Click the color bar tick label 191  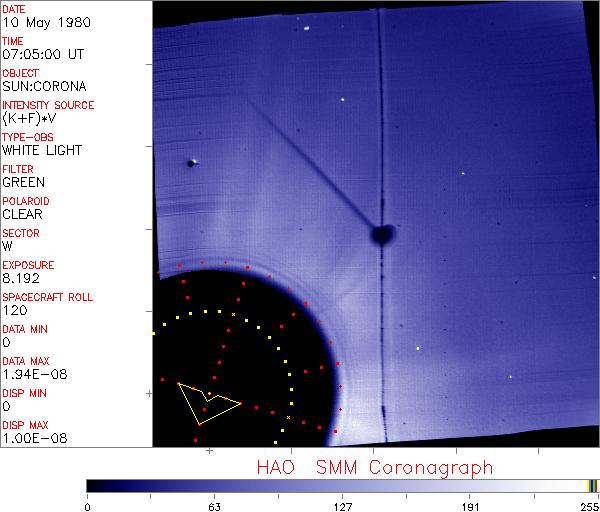(470, 507)
